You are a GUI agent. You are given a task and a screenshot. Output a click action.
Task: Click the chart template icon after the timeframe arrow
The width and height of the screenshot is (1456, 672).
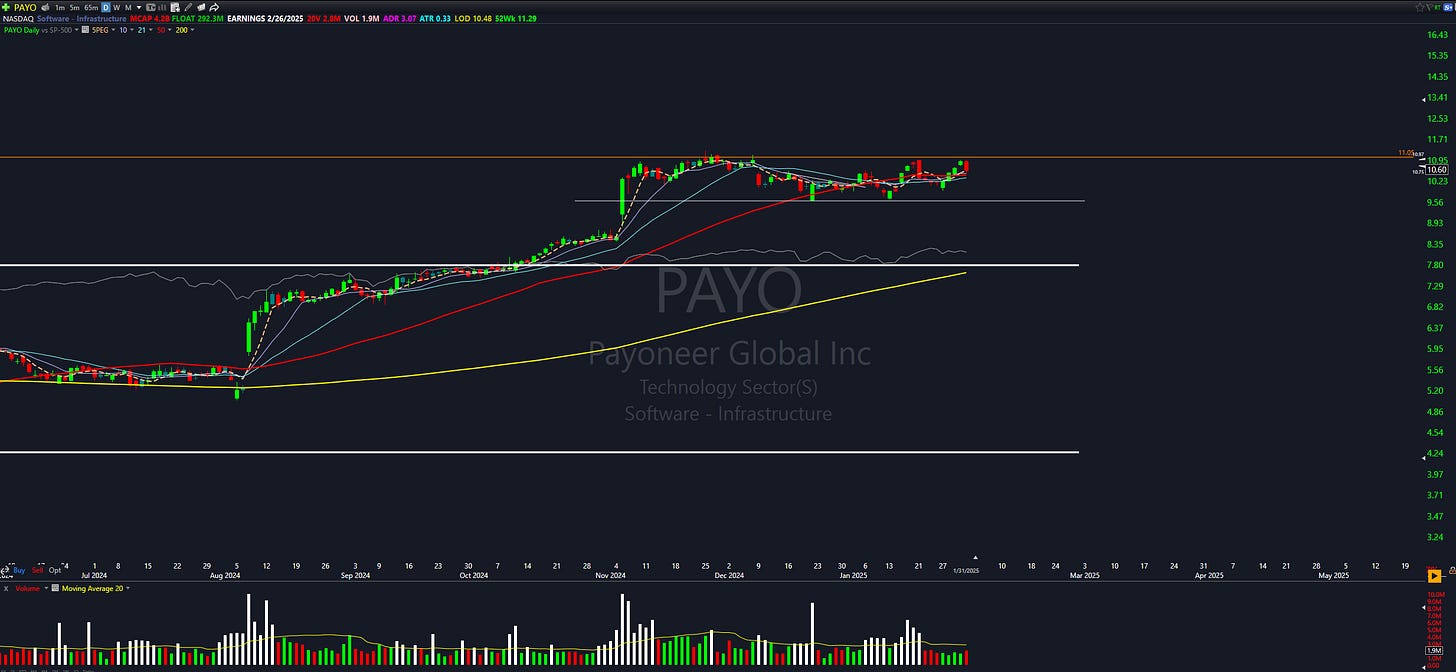tap(150, 8)
